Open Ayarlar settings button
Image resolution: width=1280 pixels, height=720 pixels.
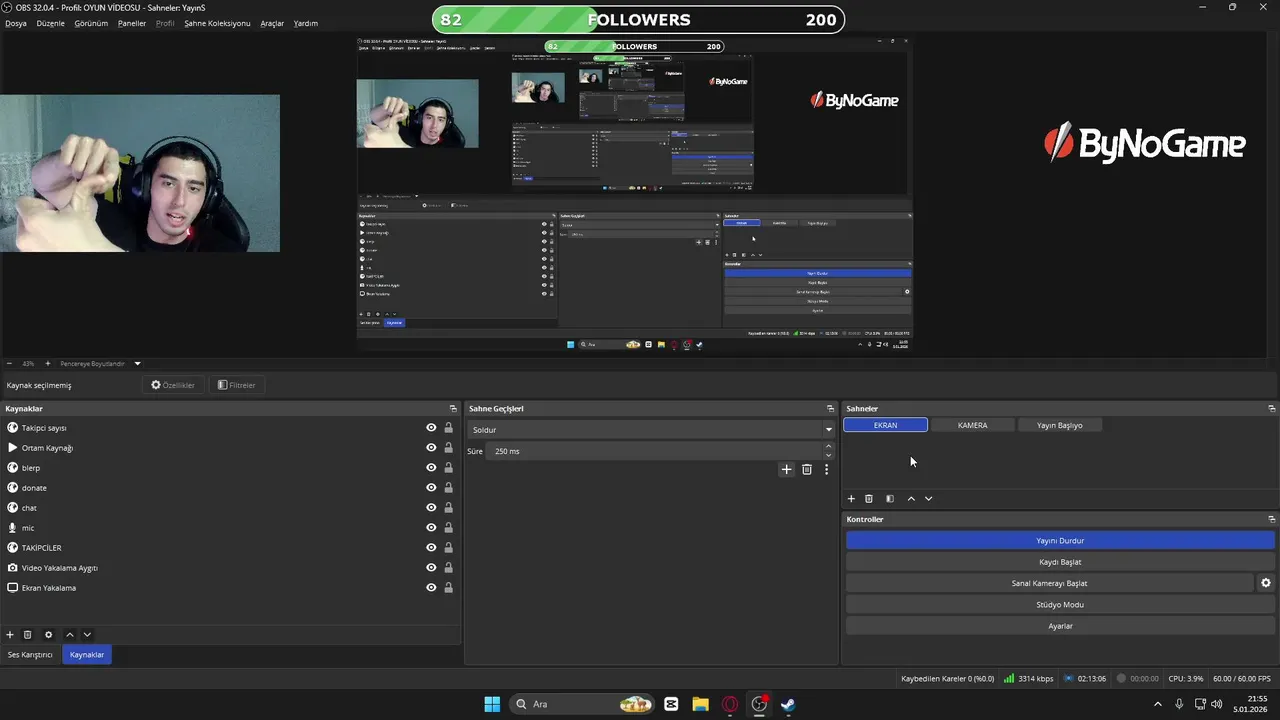(x=1060, y=626)
